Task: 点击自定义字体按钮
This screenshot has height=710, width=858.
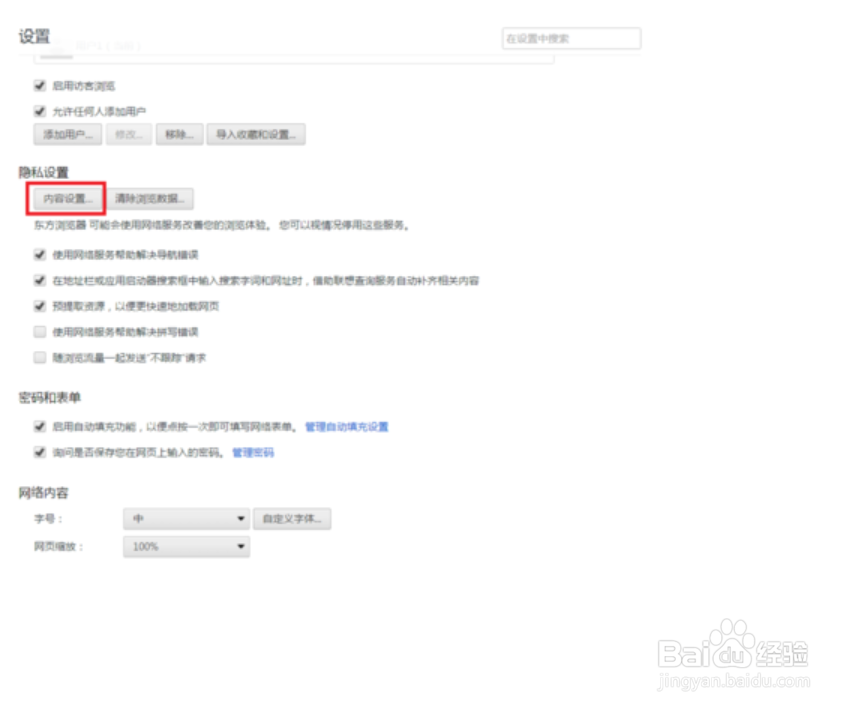Action: (x=292, y=518)
